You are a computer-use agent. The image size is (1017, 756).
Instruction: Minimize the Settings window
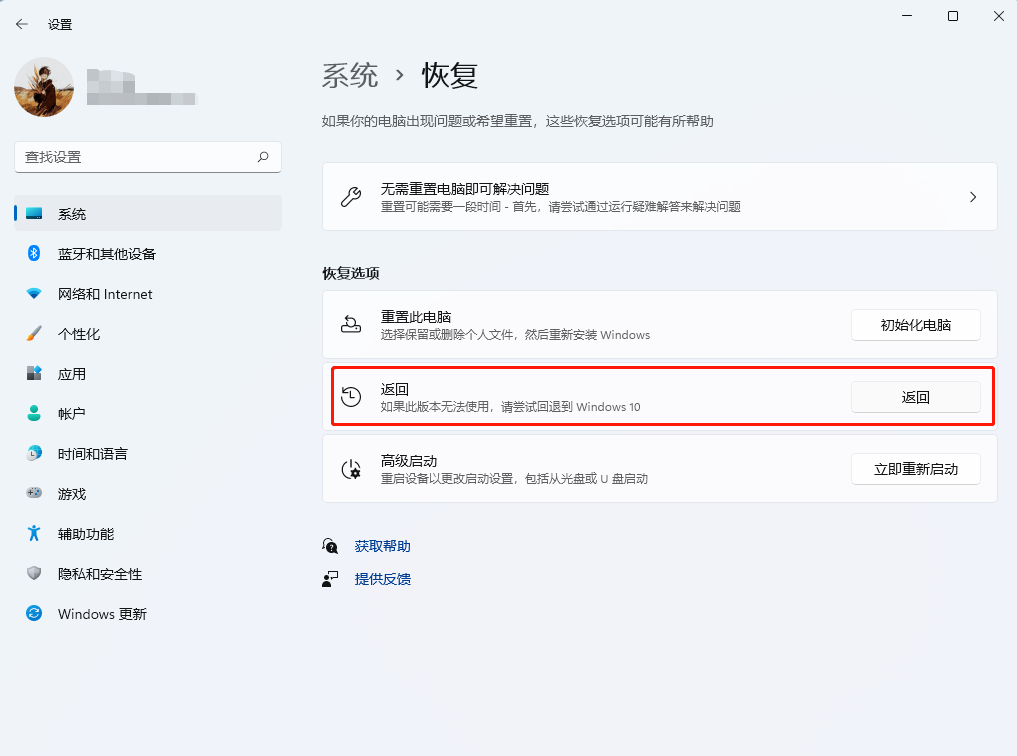(x=907, y=16)
